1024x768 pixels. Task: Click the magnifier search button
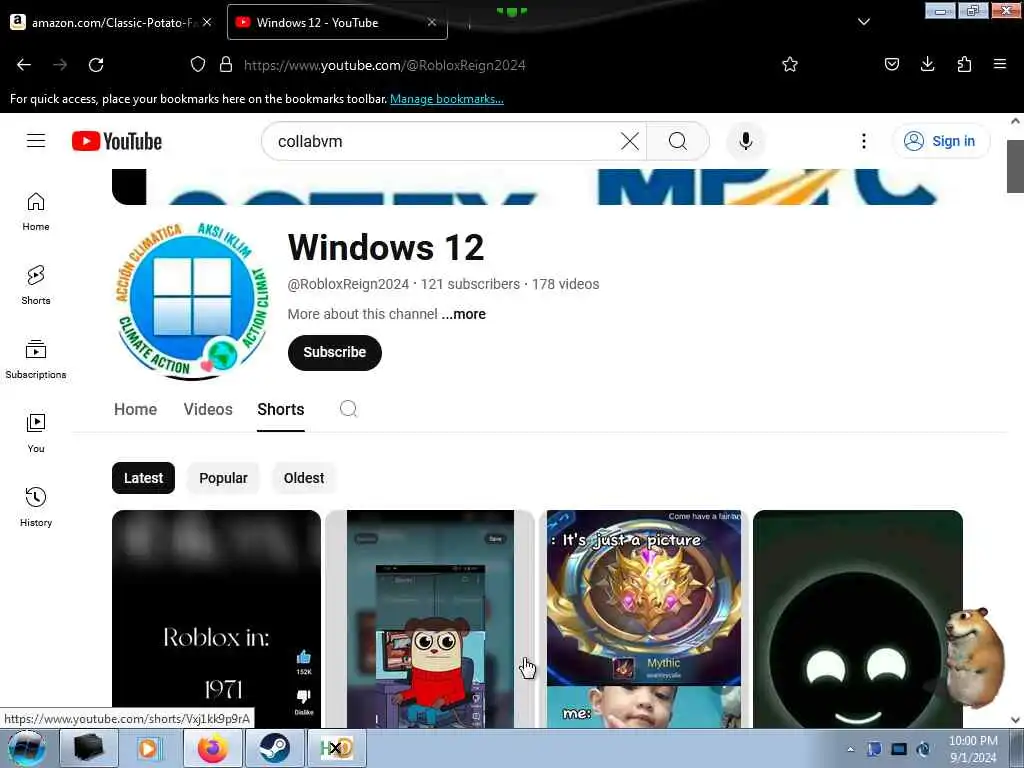(678, 141)
